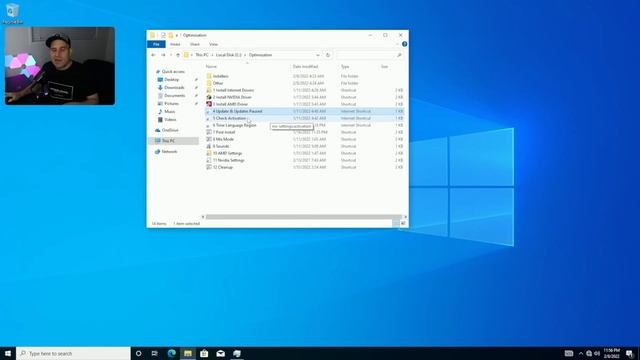This screenshot has height=360, width=640.
Task: Open File Explorer taskbar icon
Action: (x=188, y=353)
